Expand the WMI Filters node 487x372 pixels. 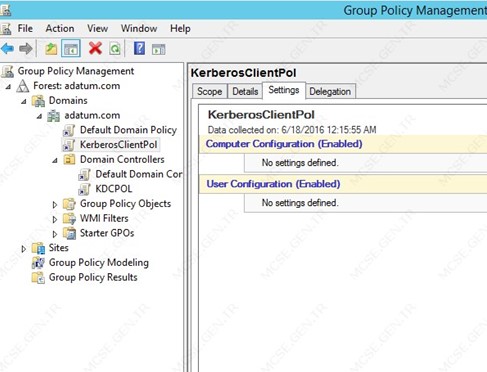pos(55,219)
